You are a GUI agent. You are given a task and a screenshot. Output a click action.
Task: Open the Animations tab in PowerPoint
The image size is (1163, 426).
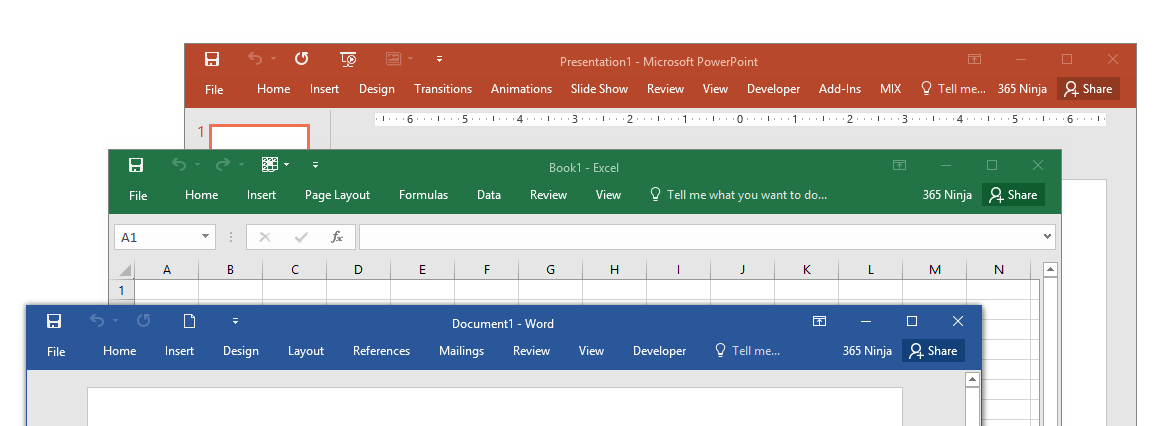pos(521,89)
